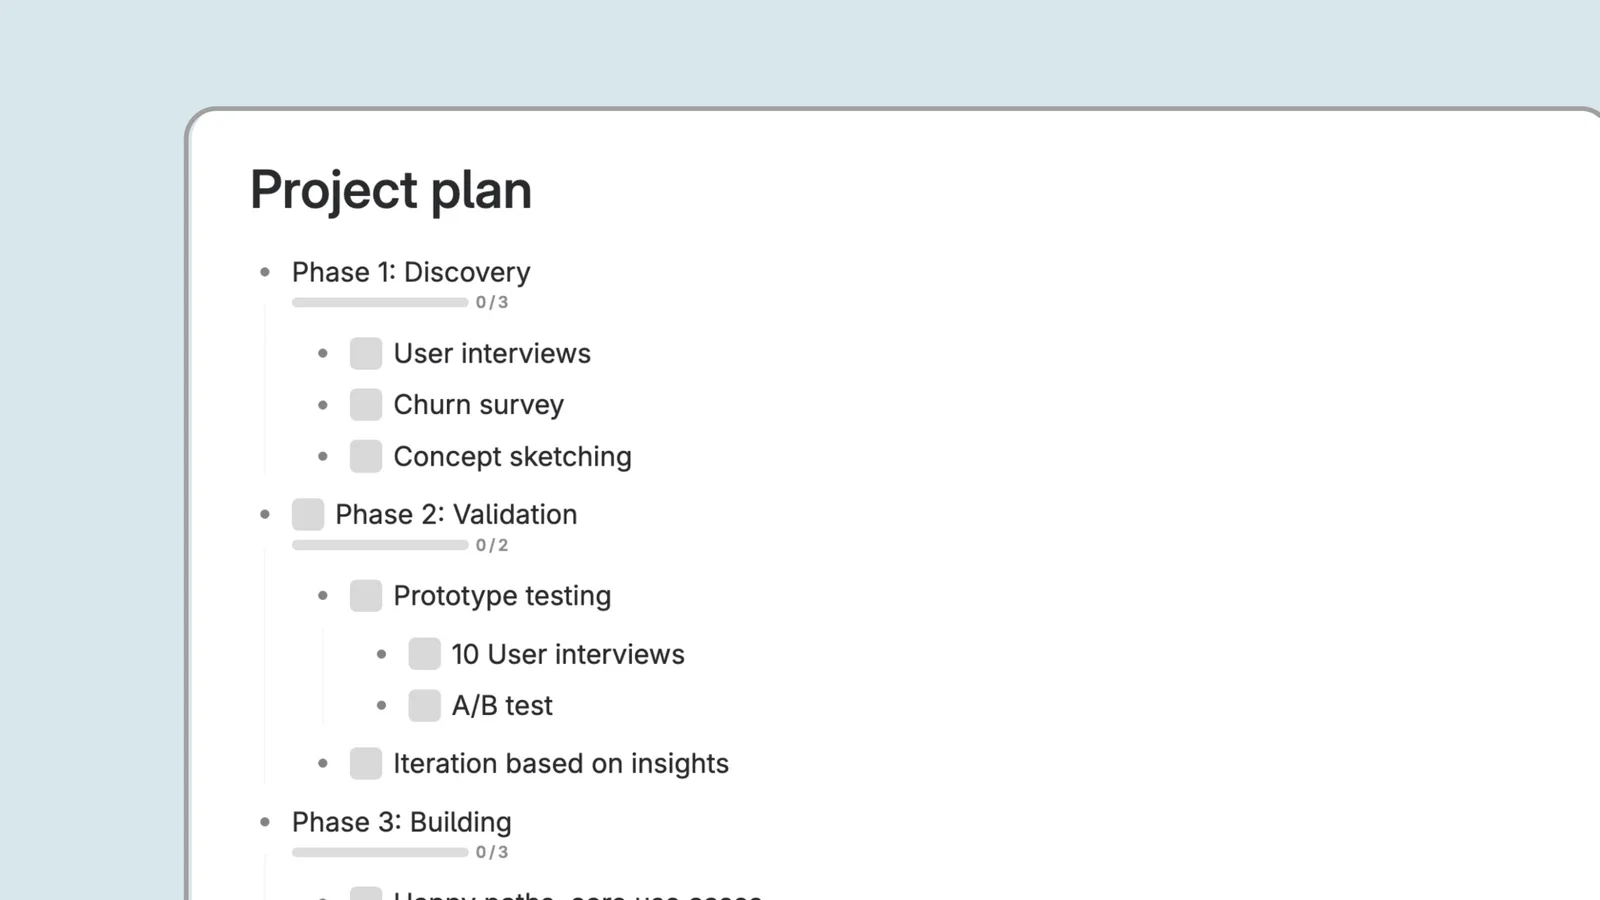Click the Phase 3: Building text label
This screenshot has height=900, width=1600.
[x=401, y=821]
